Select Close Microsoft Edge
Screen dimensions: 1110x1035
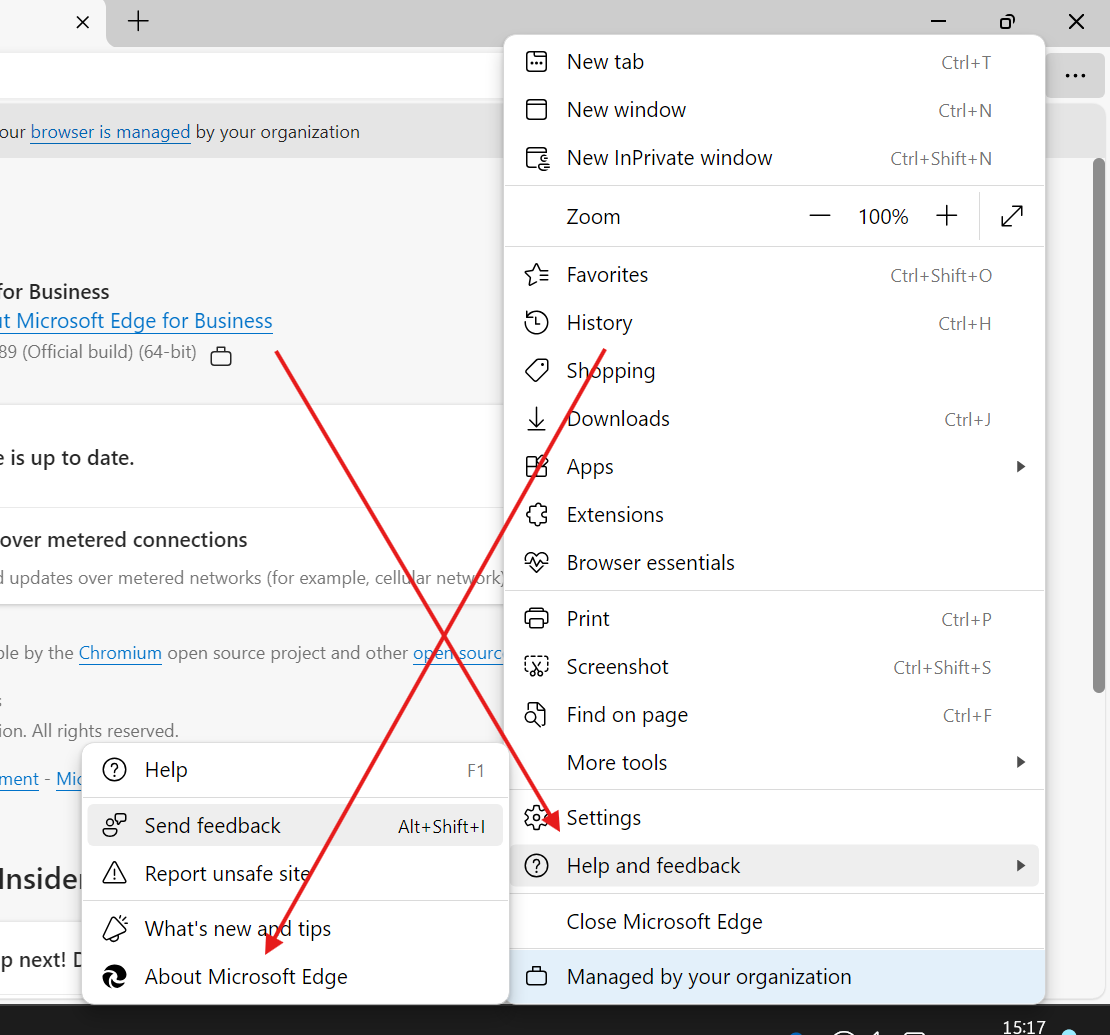coord(774,921)
